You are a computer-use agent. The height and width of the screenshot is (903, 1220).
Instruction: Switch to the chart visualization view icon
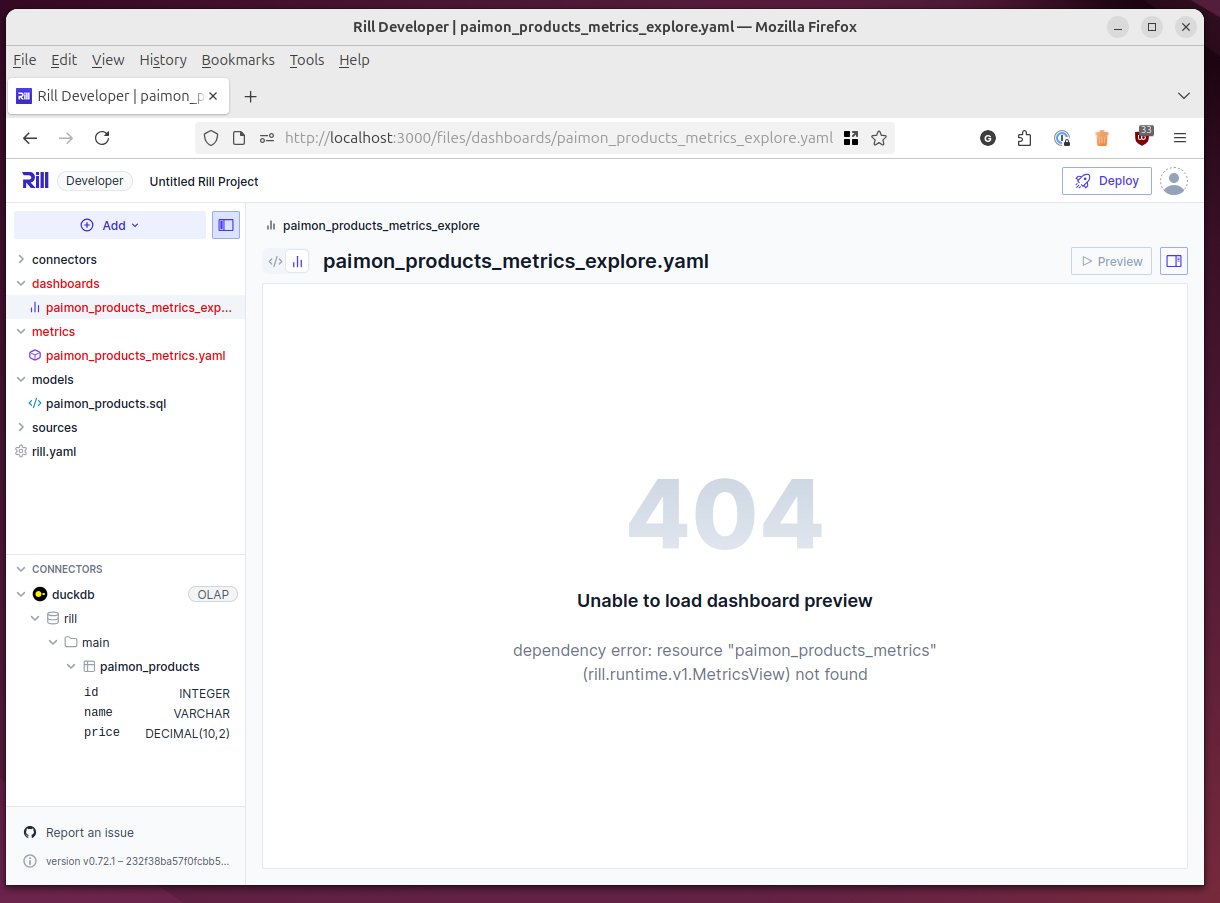tap(297, 260)
